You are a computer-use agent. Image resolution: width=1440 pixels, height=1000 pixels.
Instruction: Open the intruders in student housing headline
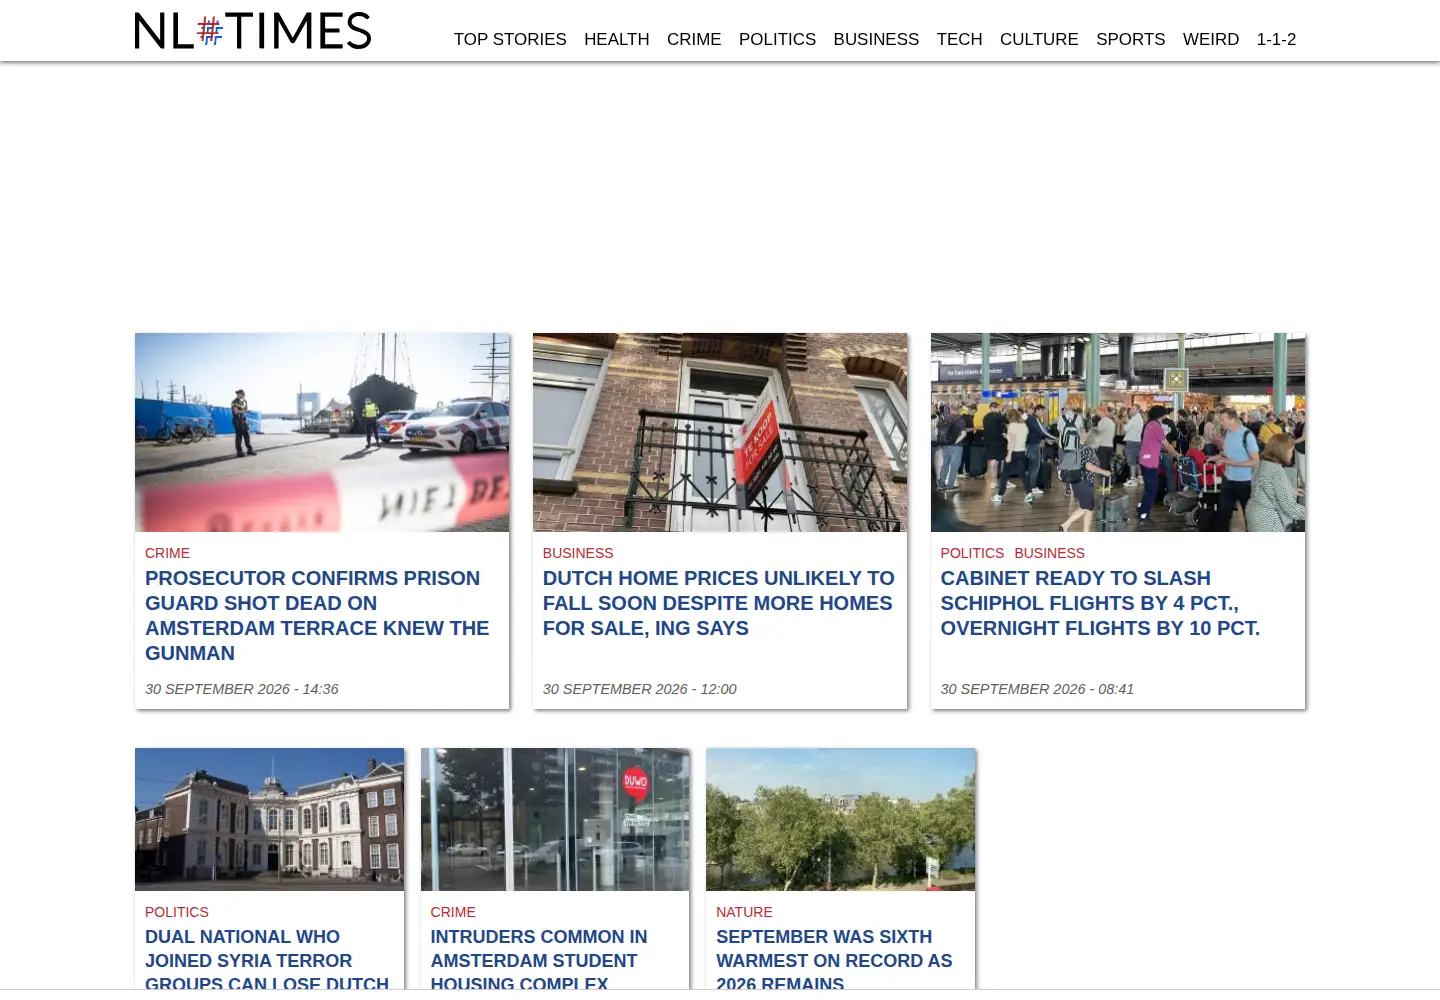(x=539, y=960)
